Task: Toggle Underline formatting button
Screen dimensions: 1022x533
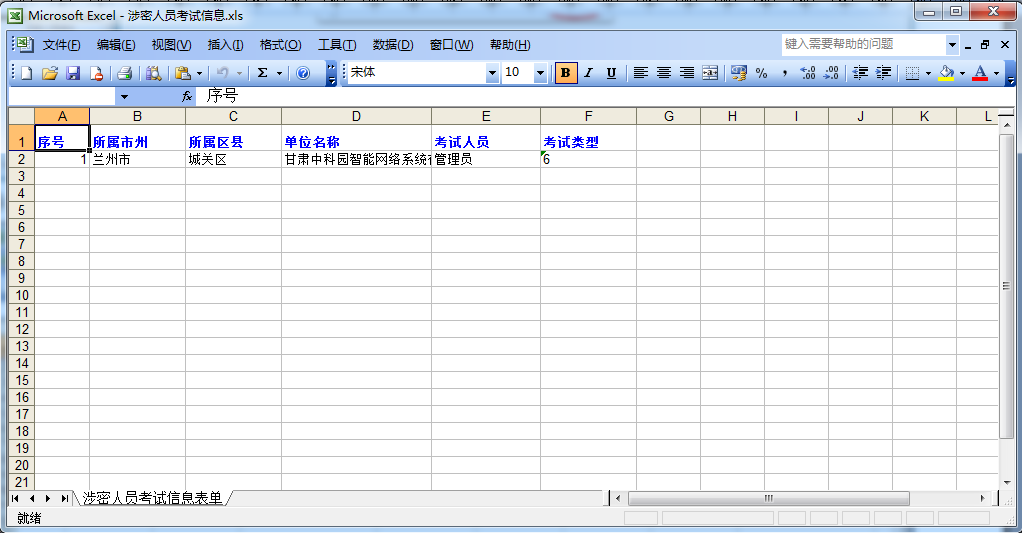Action: click(x=610, y=73)
